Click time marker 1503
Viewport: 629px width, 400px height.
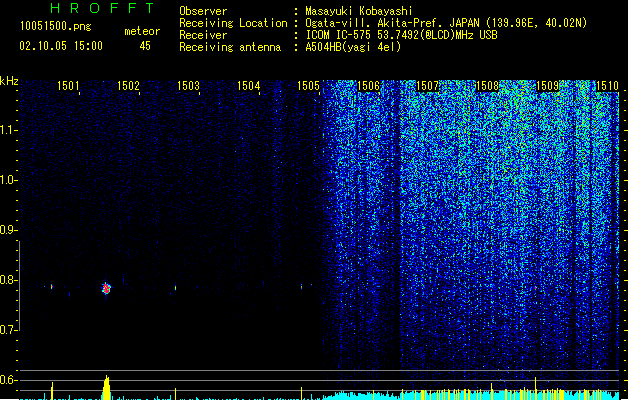pyautogui.click(x=188, y=85)
